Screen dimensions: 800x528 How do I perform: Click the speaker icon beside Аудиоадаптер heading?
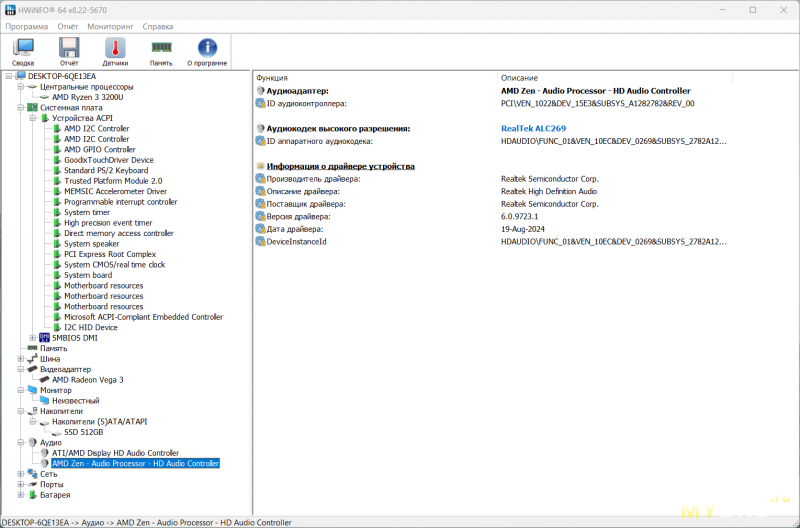pyautogui.click(x=260, y=91)
